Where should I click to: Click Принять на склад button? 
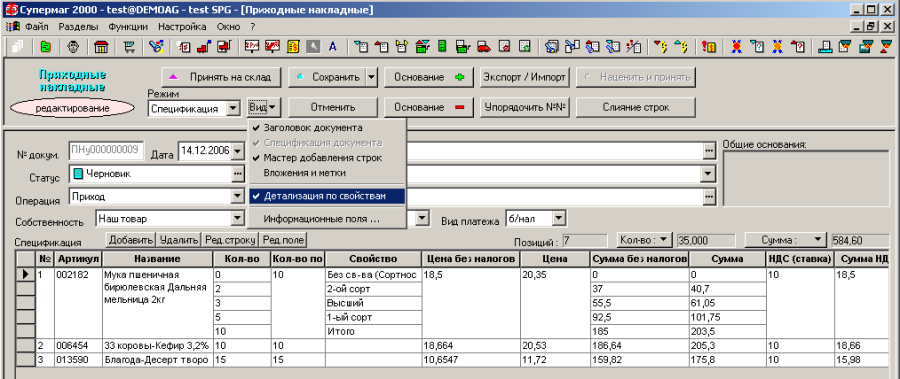click(x=223, y=77)
